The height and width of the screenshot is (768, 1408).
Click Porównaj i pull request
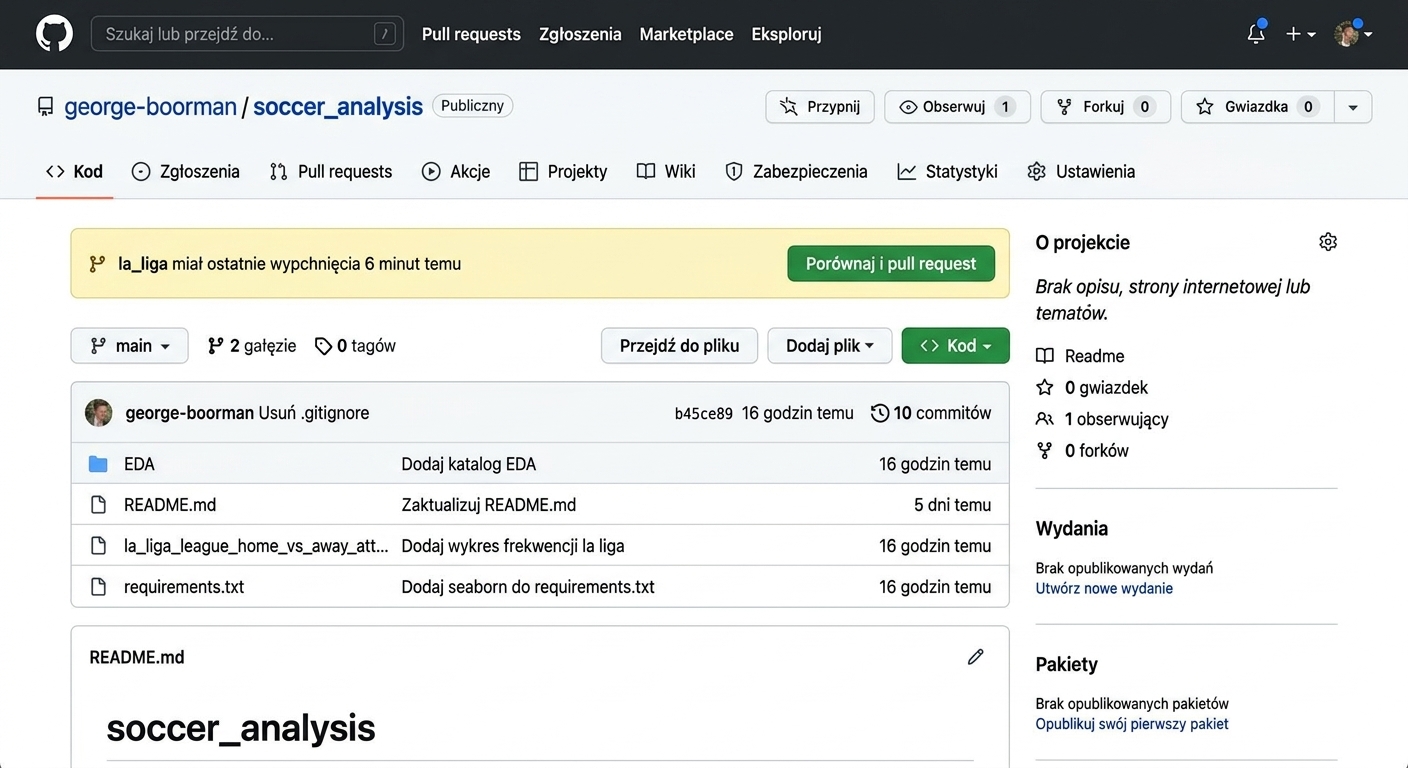[891, 264]
